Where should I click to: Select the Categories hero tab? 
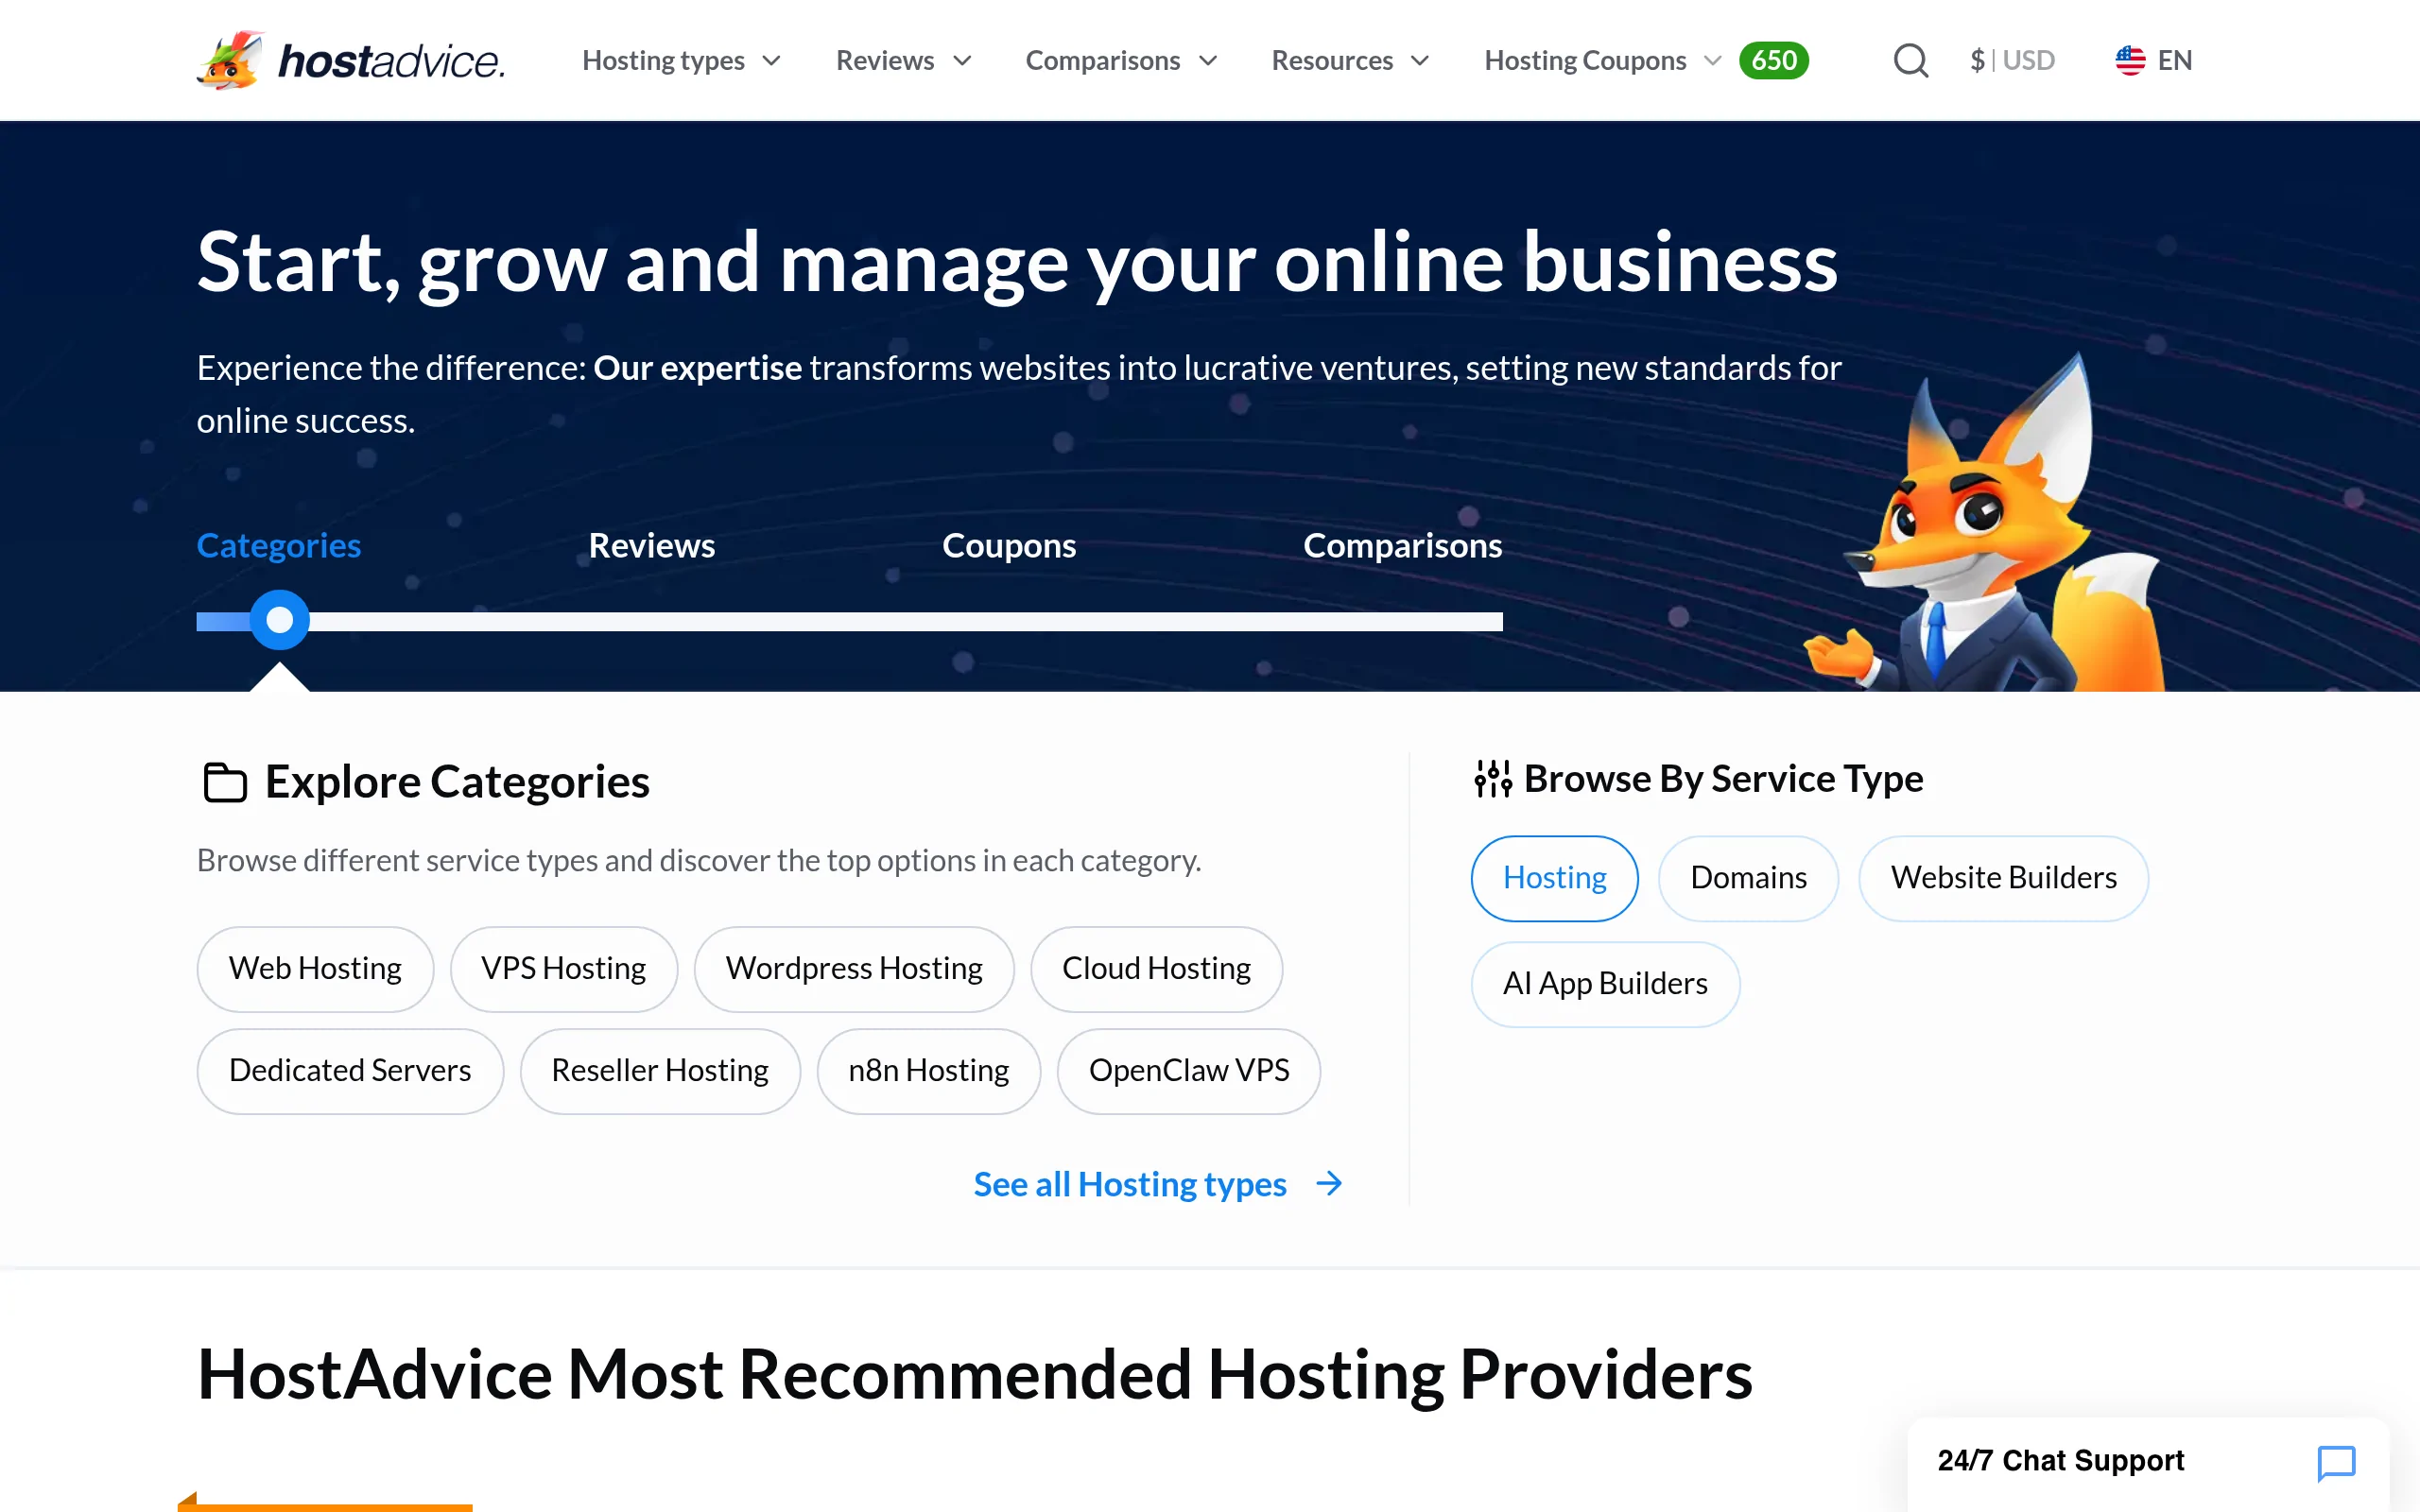click(x=278, y=545)
